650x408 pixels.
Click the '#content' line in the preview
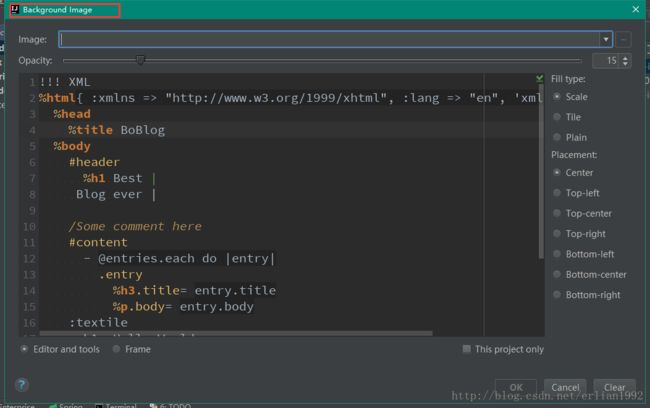[98, 243]
